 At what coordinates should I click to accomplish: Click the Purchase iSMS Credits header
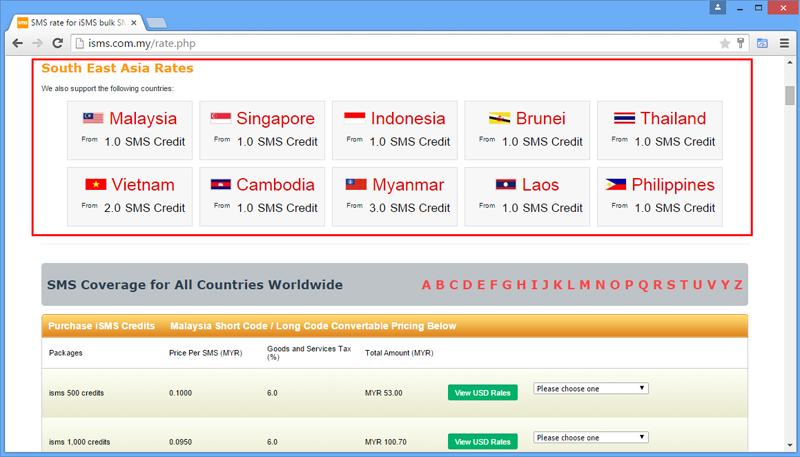[x=102, y=326]
